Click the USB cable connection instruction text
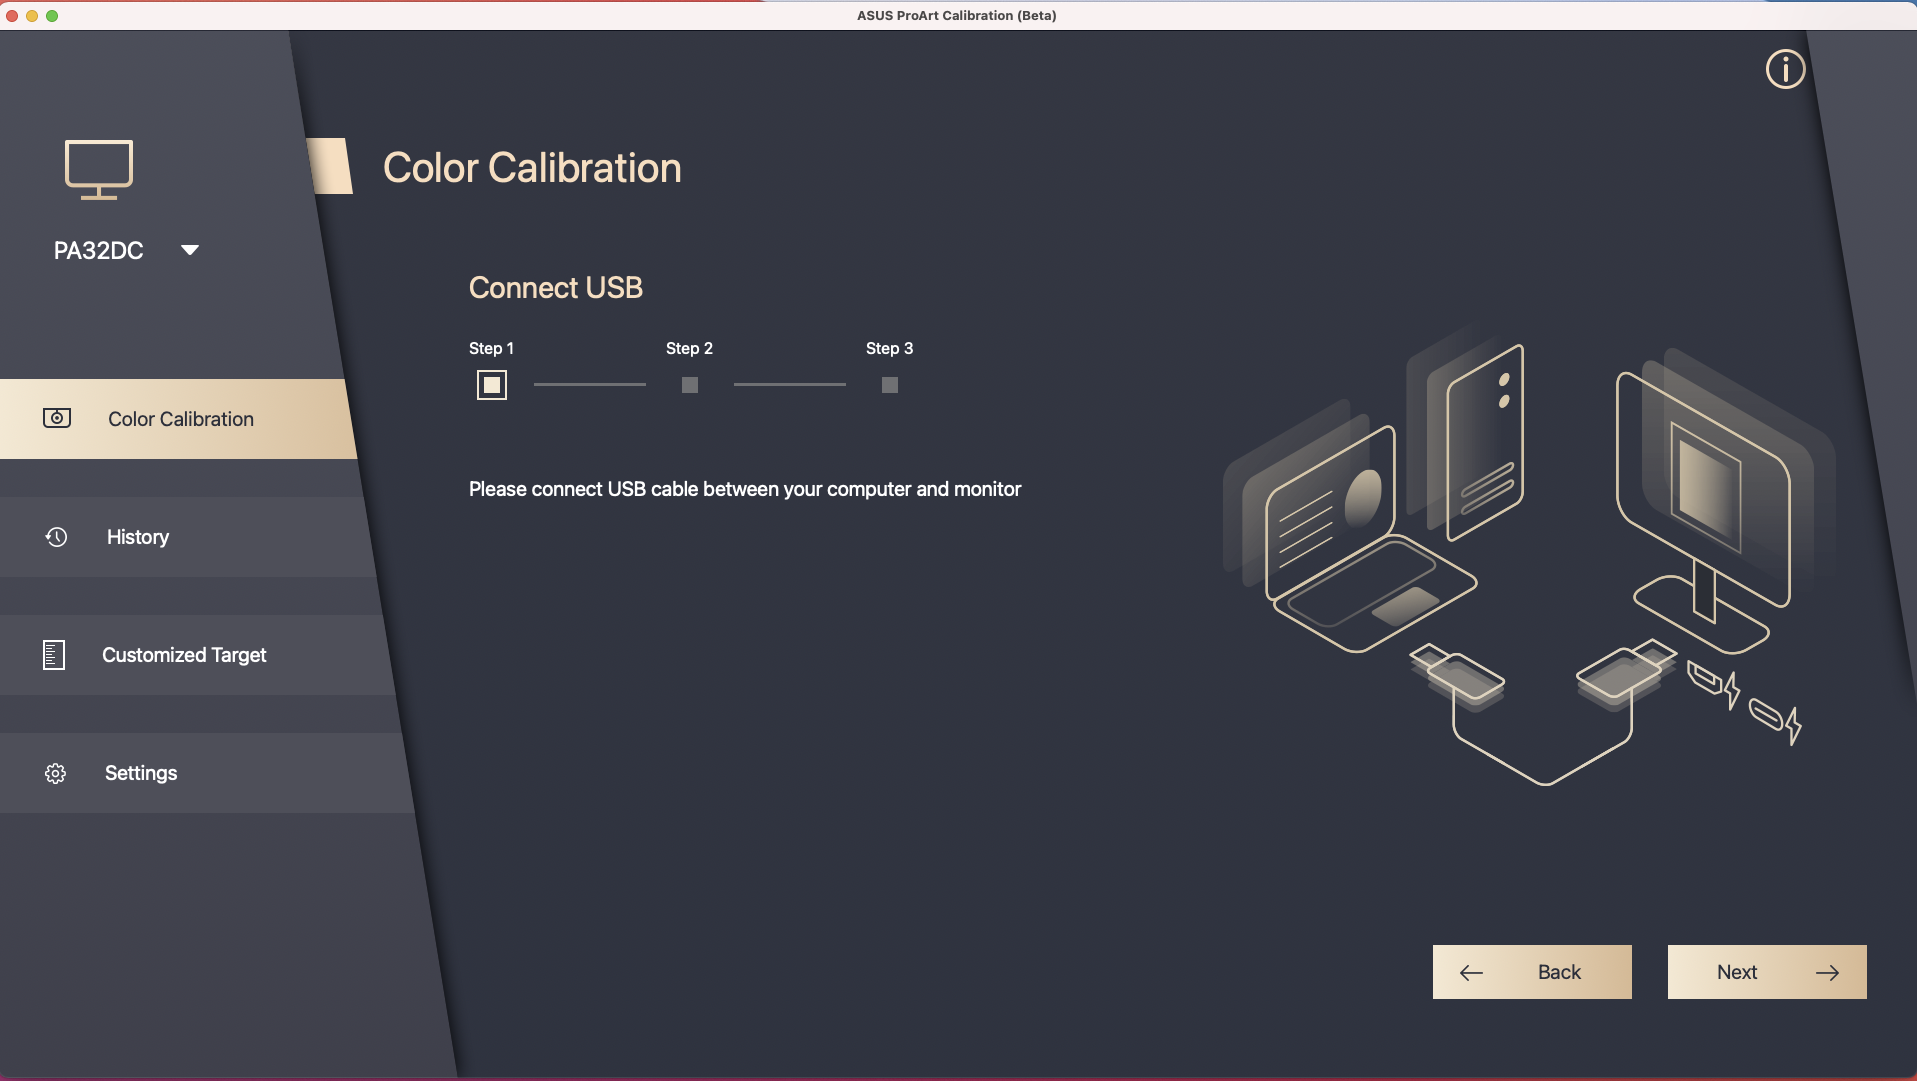 pyautogui.click(x=745, y=489)
